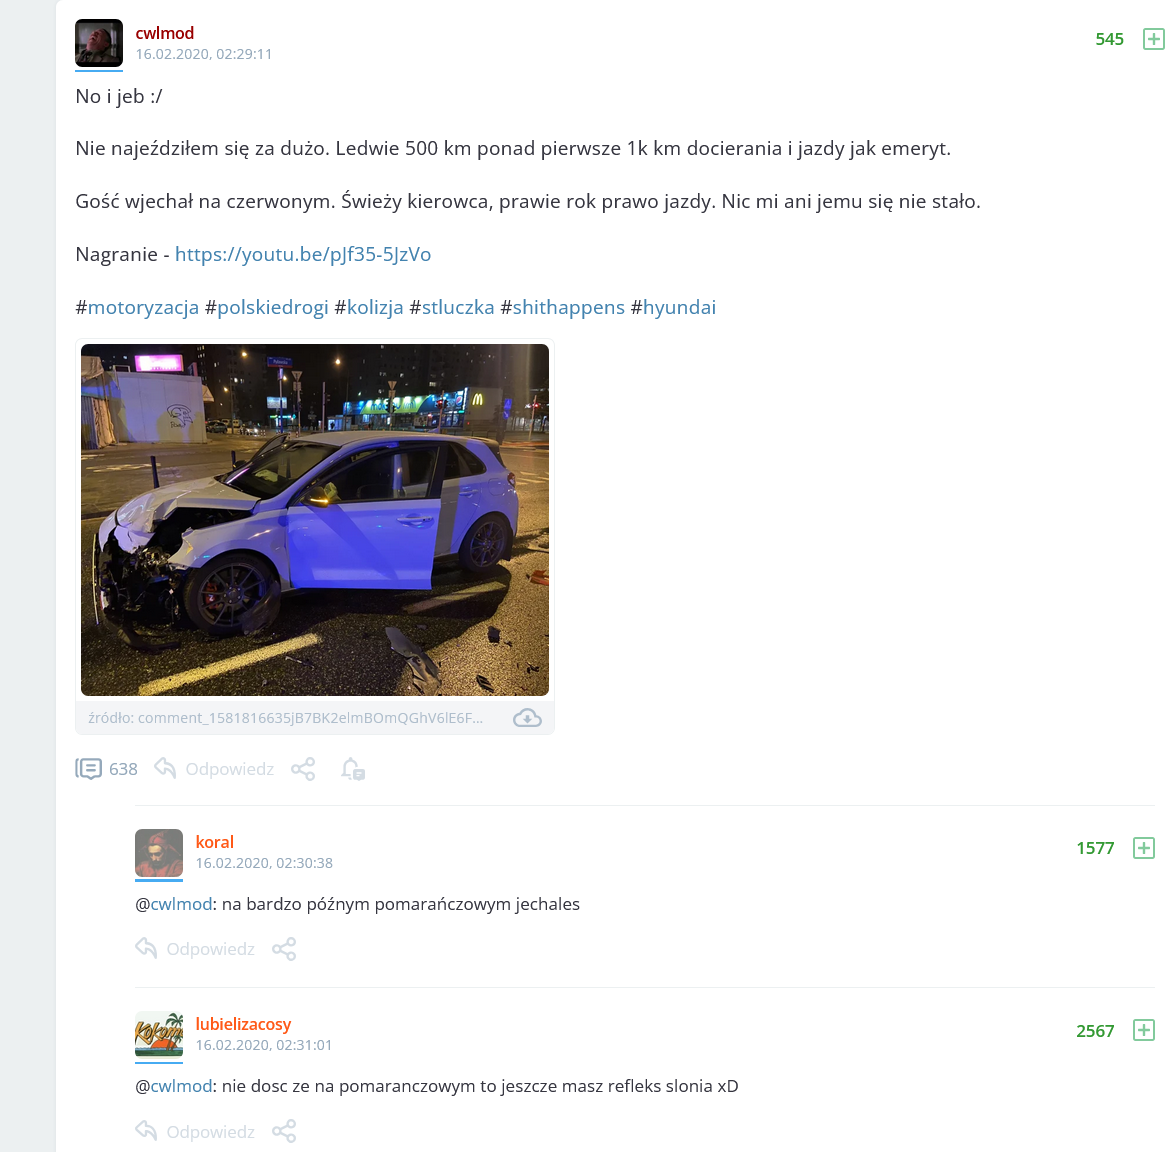Viewport: 1170px width, 1152px height.
Task: Open koral's avatar image
Action: 159,853
